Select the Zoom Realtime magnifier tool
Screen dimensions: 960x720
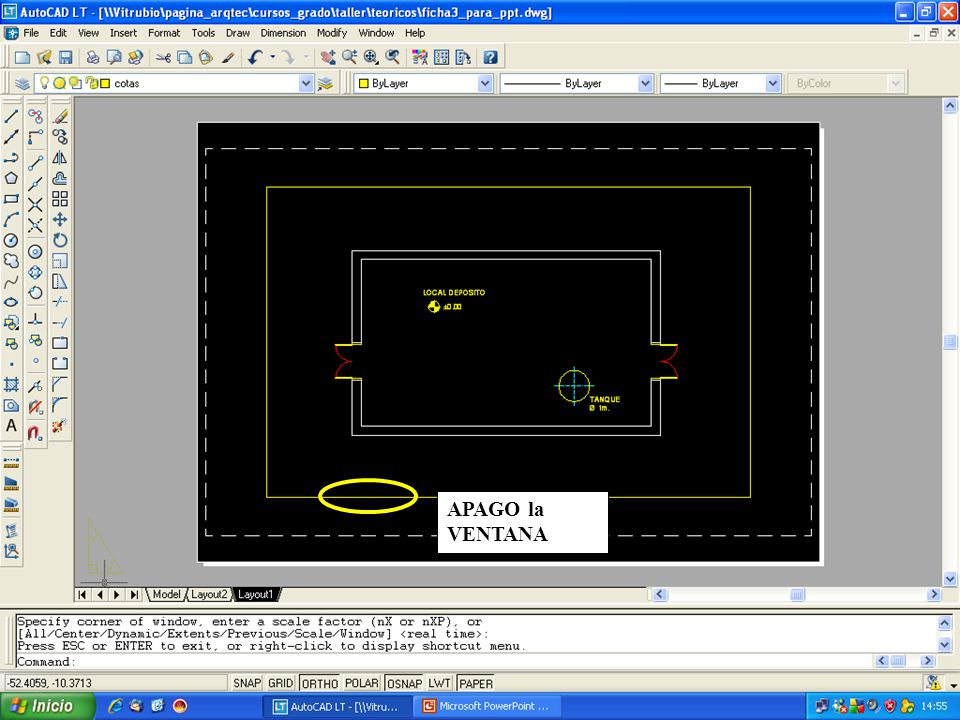coord(350,58)
